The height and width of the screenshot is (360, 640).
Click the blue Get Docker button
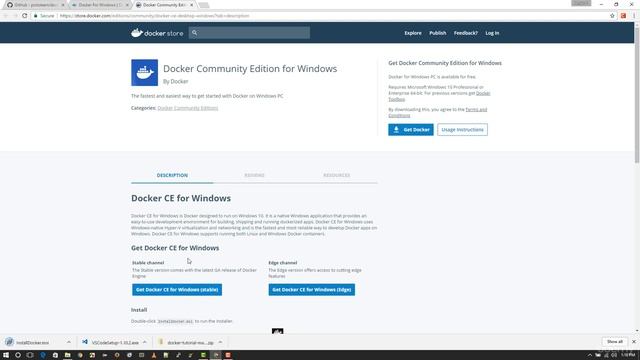[411, 130]
